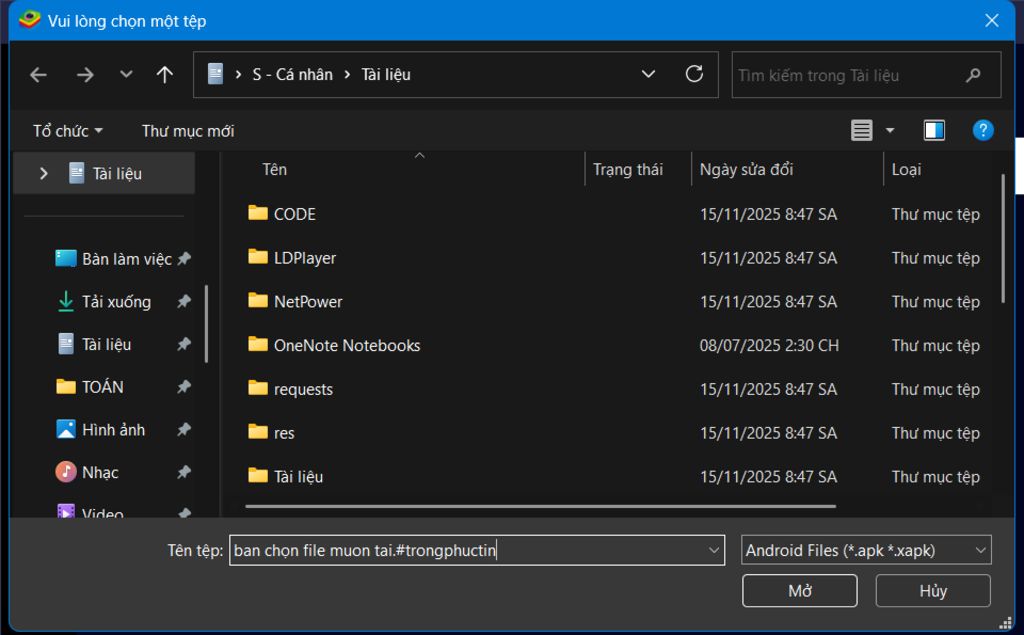Select the 'Tài liệu' folder in the file list
Screen dimensions: 1024x635
click(x=298, y=477)
